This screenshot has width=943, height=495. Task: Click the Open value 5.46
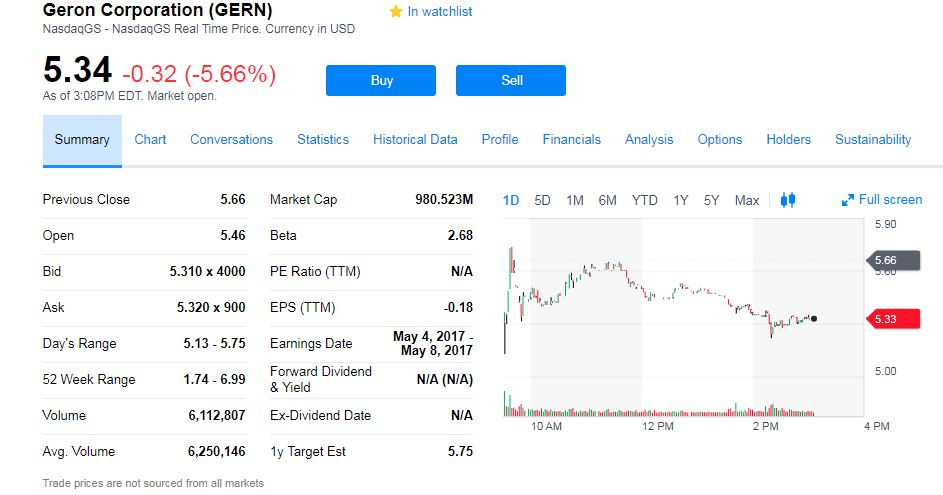pyautogui.click(x=233, y=236)
